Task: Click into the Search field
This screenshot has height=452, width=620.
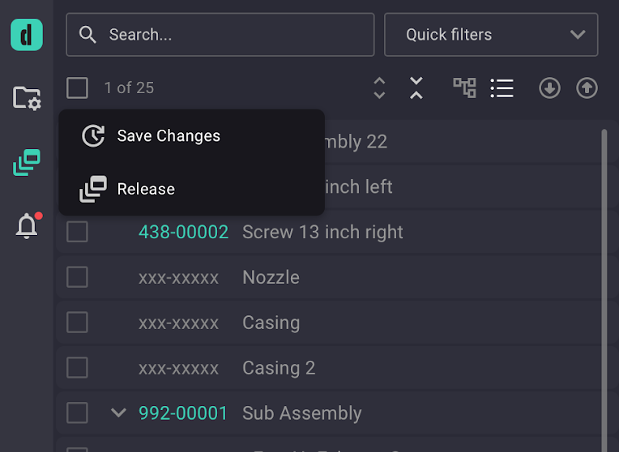Action: (220, 35)
